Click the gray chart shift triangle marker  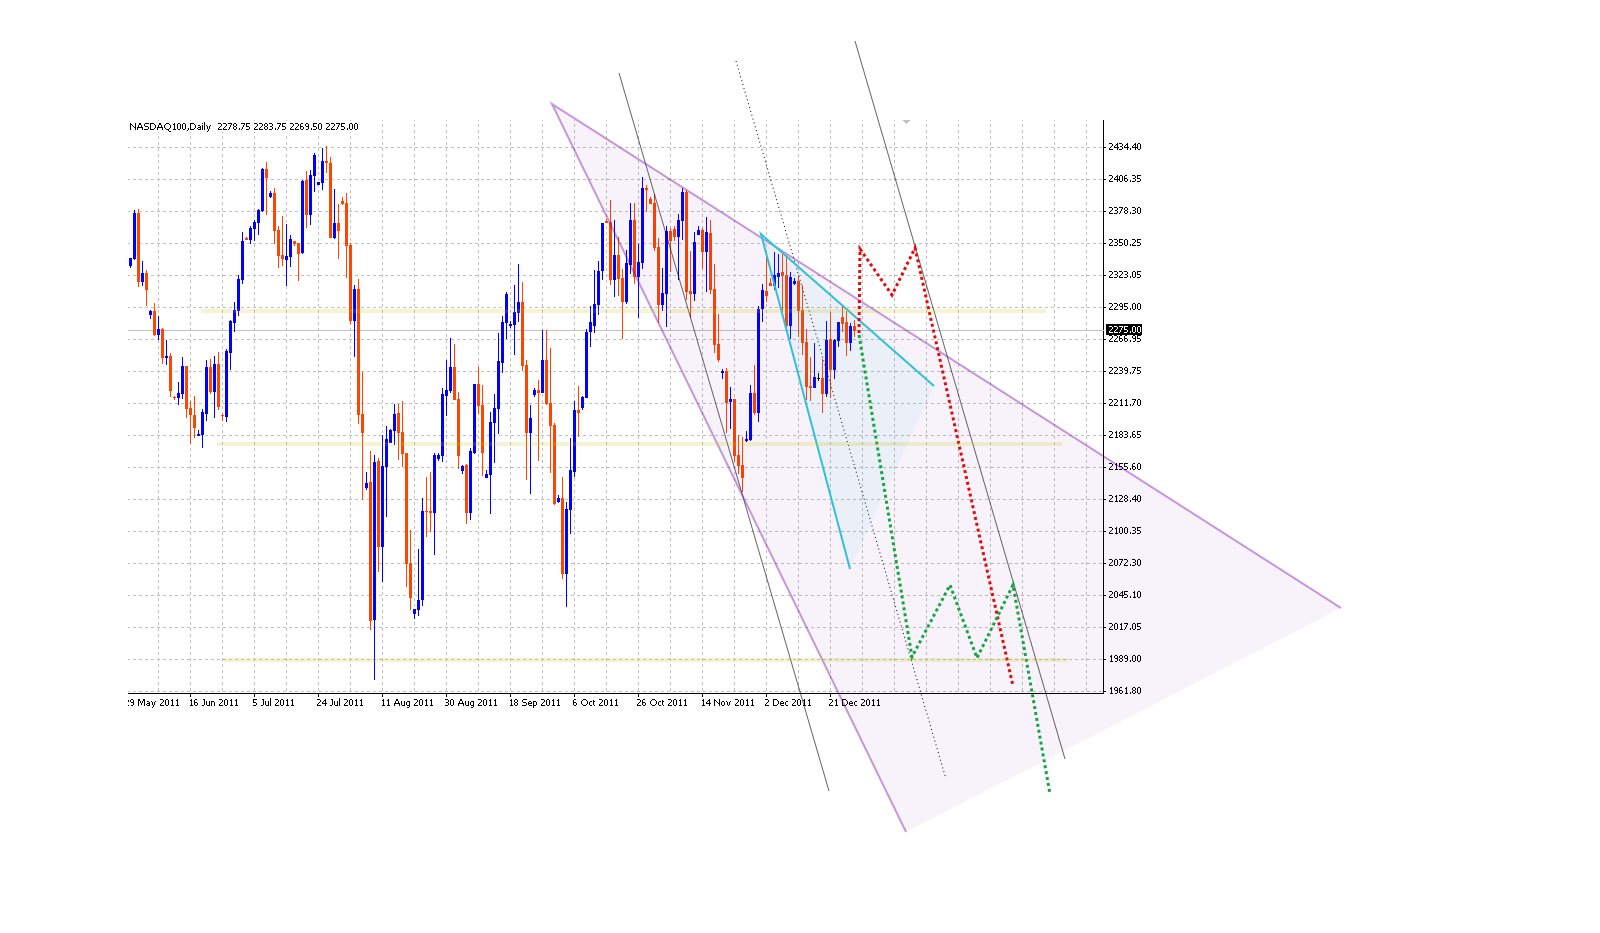[907, 121]
